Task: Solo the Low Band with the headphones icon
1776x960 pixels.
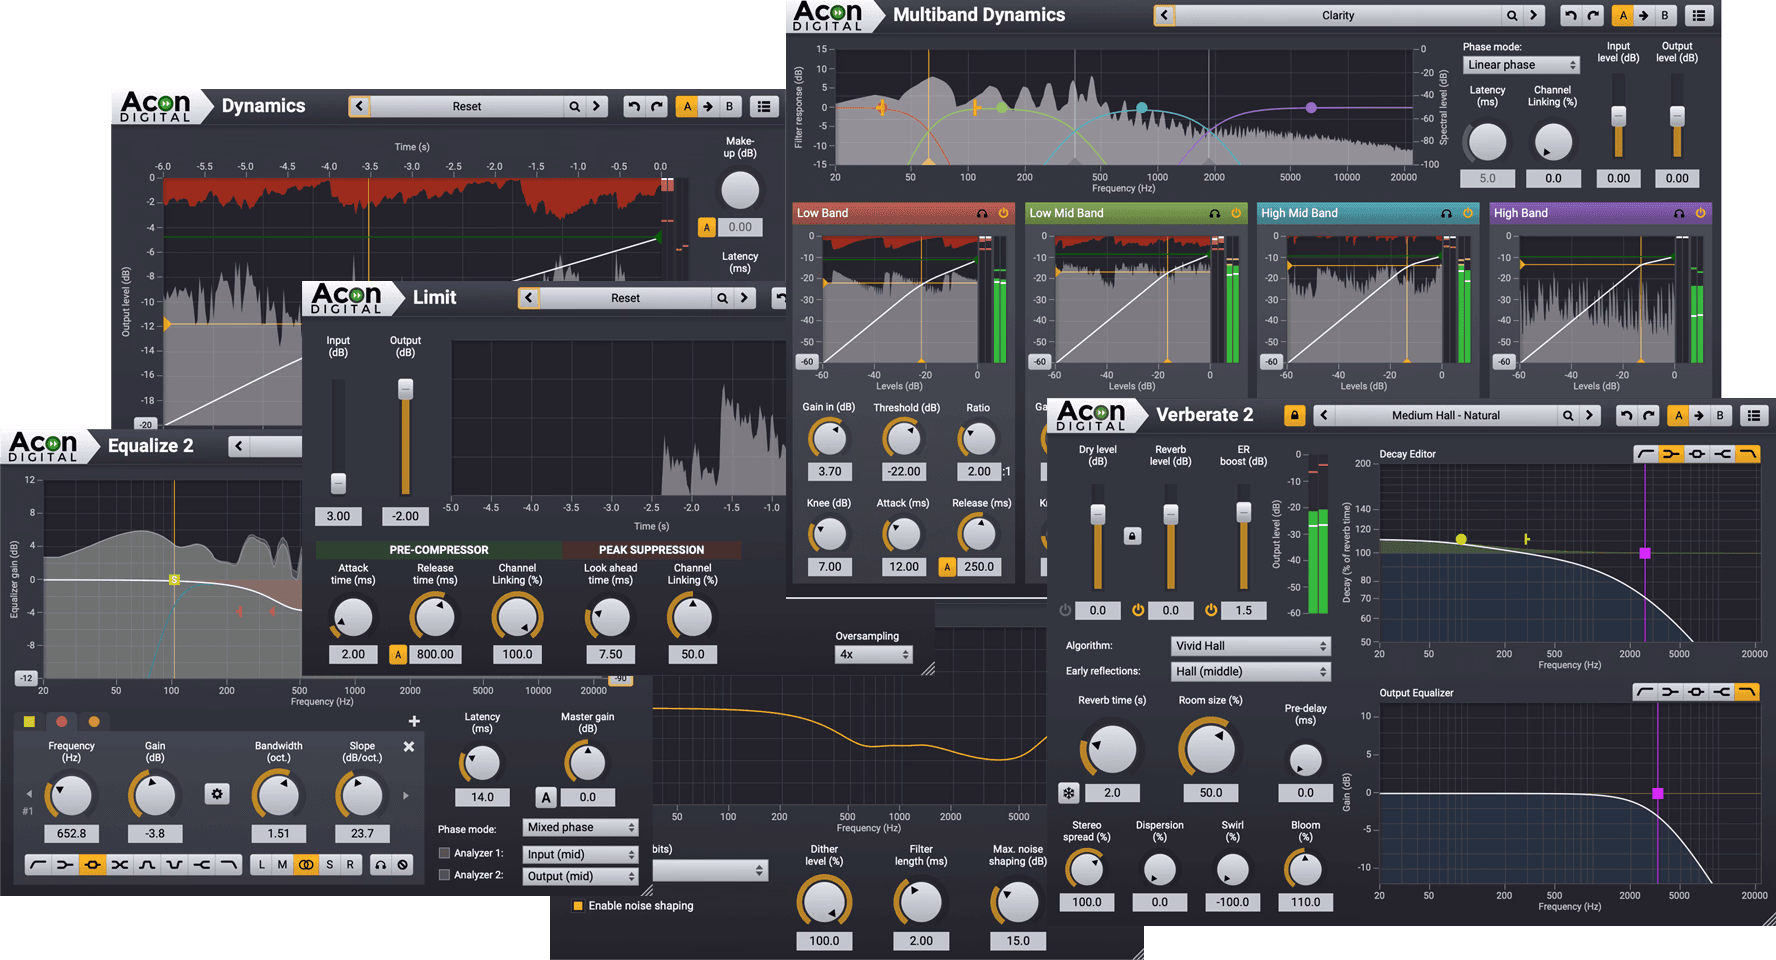Action: [982, 213]
